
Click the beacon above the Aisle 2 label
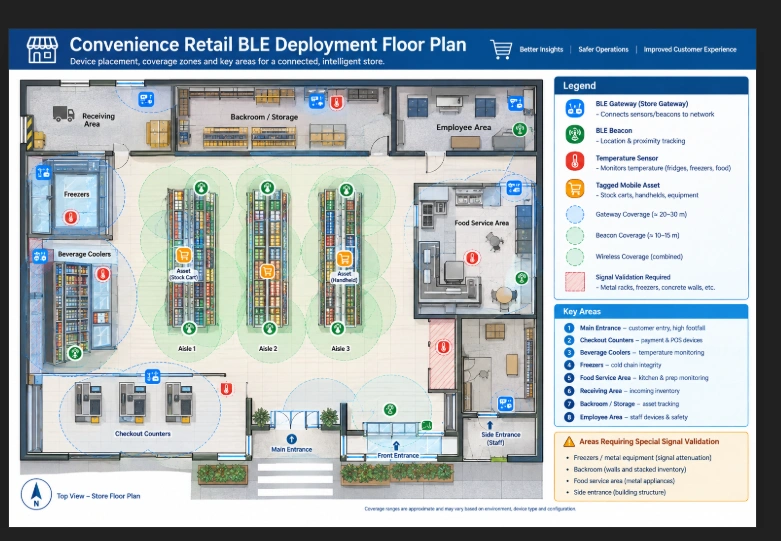(269, 328)
